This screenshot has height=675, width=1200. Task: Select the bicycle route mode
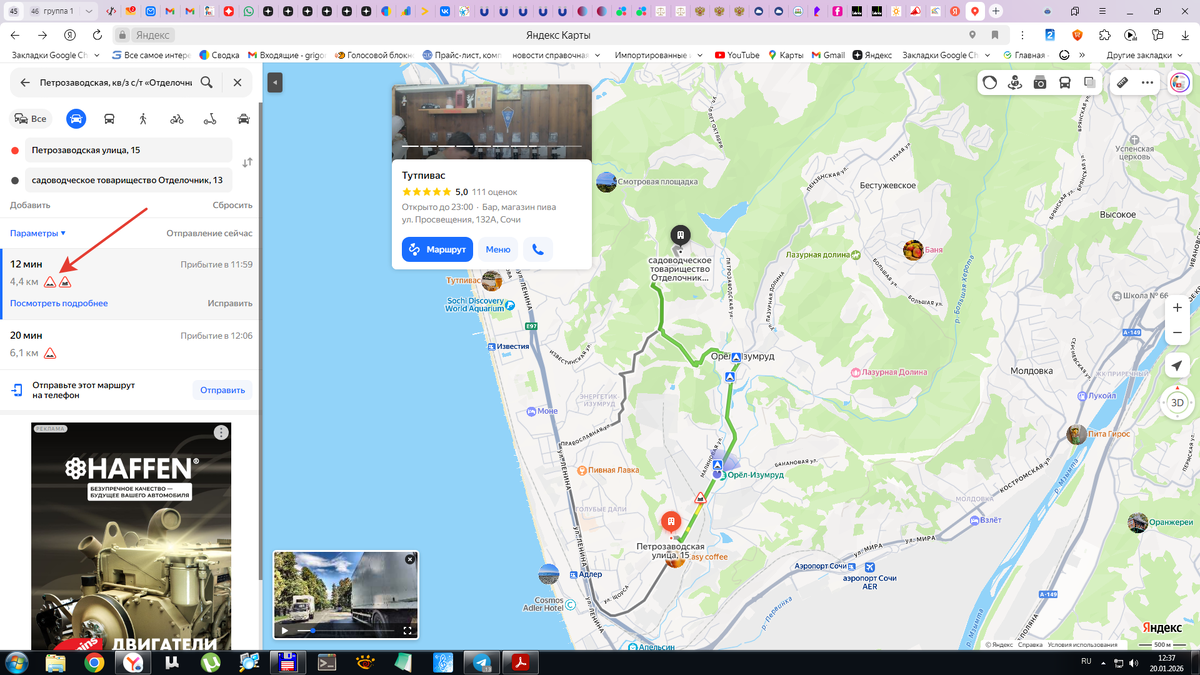(177, 119)
